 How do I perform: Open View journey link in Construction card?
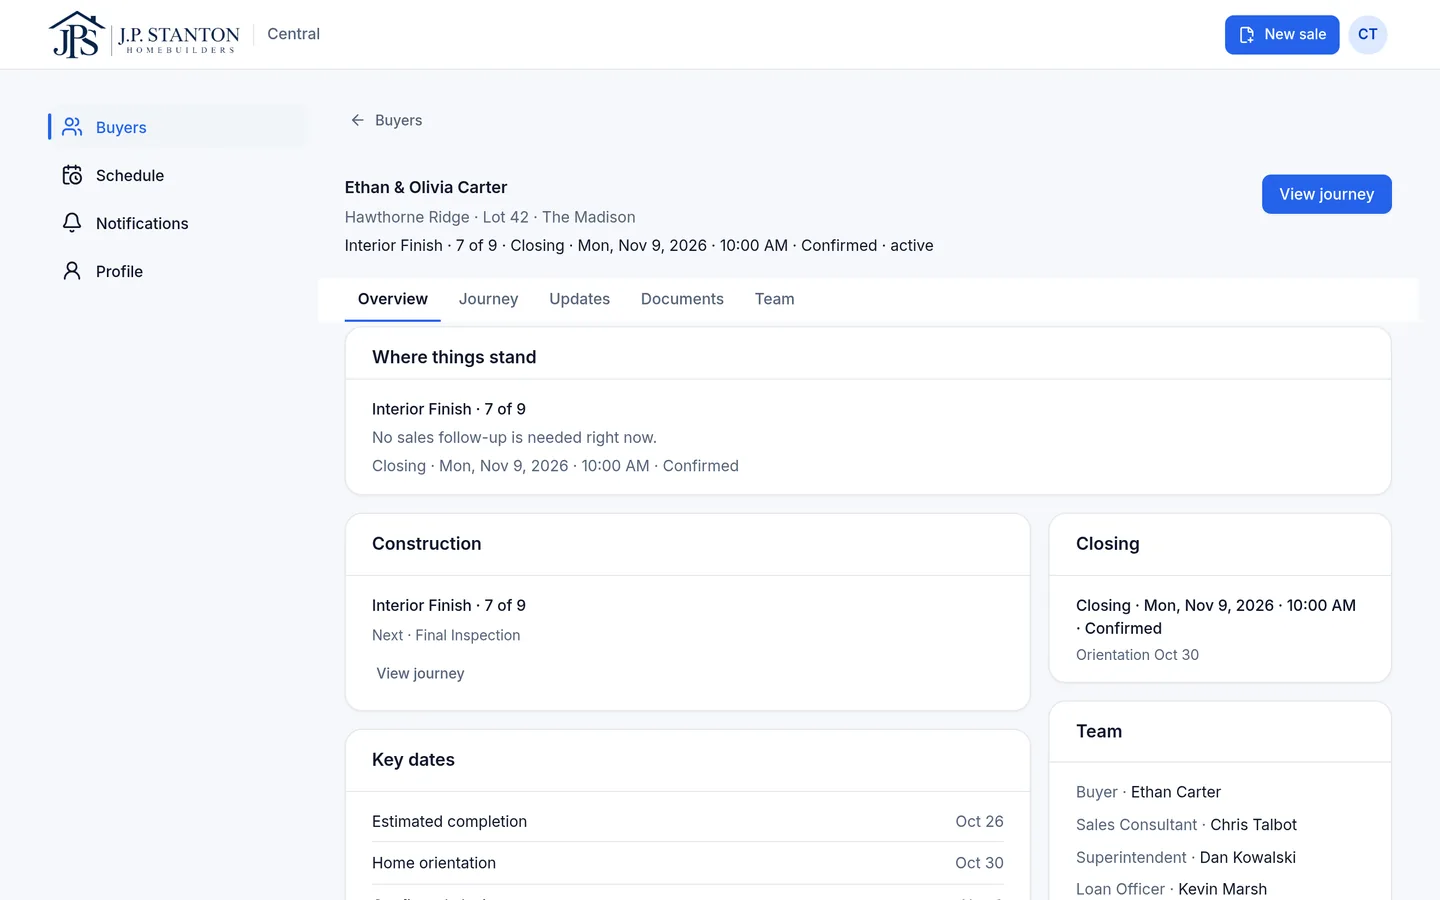tap(420, 673)
